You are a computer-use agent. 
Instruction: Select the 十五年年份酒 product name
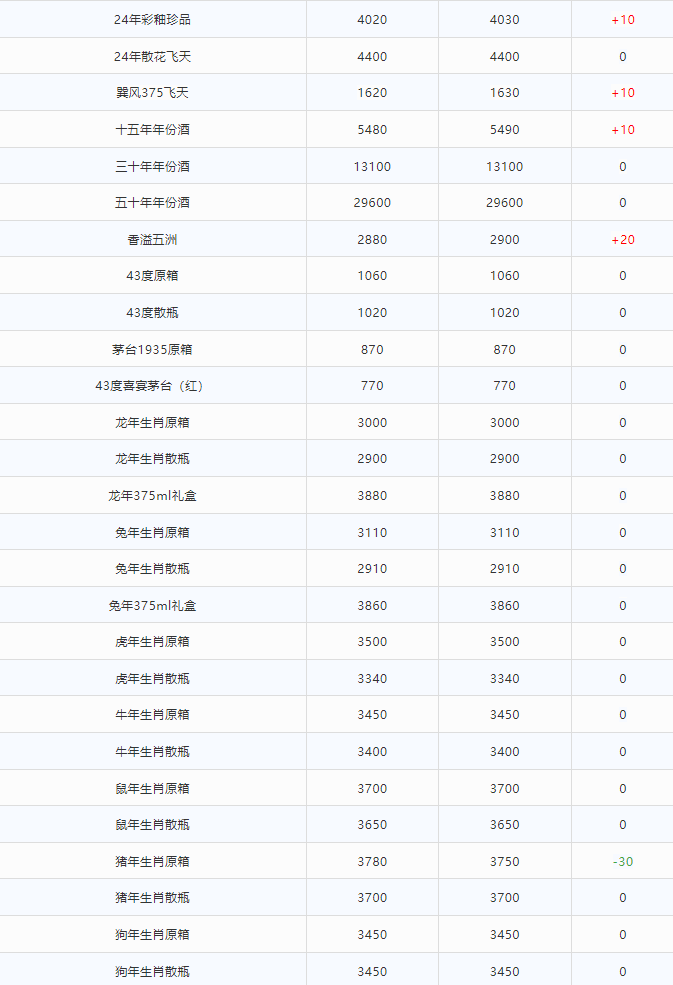152,130
